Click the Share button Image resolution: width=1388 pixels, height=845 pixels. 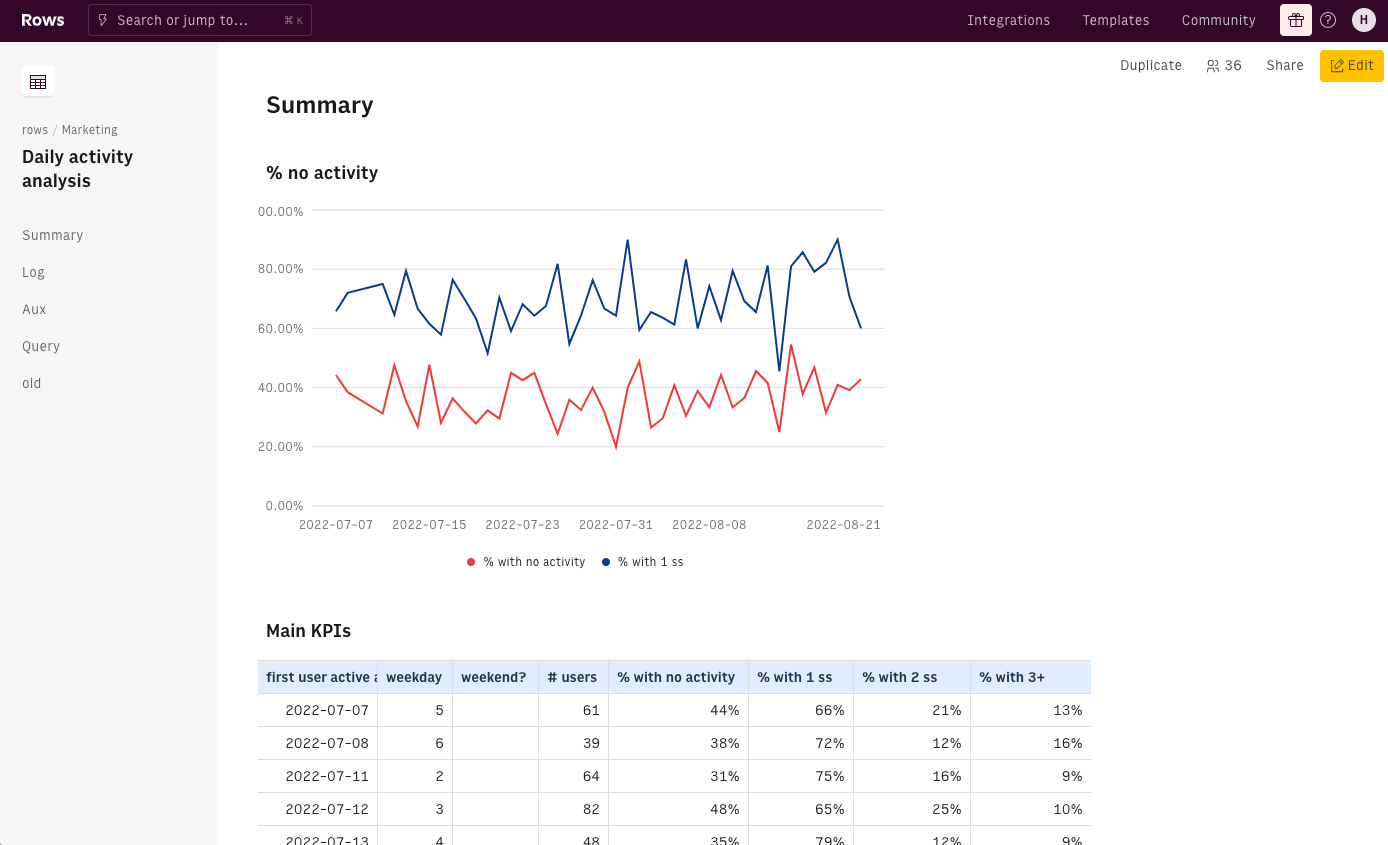pyautogui.click(x=1285, y=65)
